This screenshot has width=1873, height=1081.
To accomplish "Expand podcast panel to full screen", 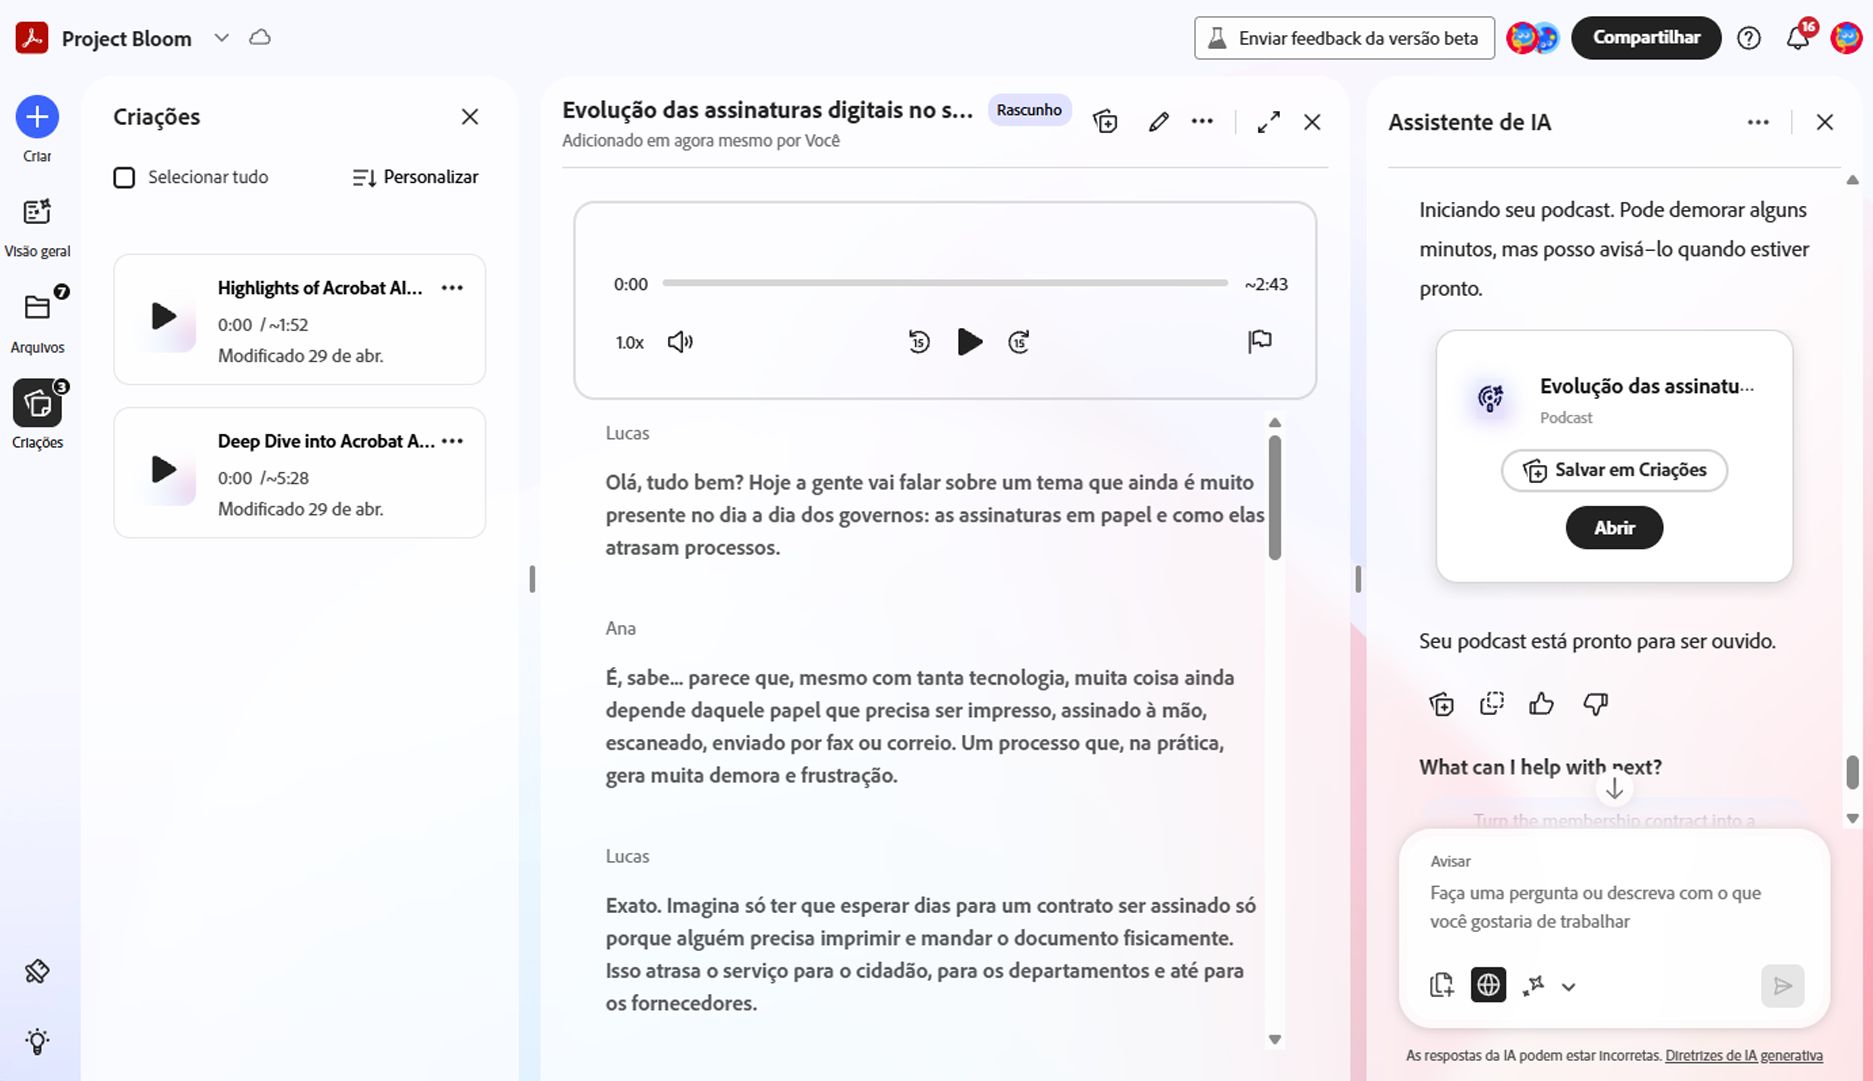I will coord(1268,122).
